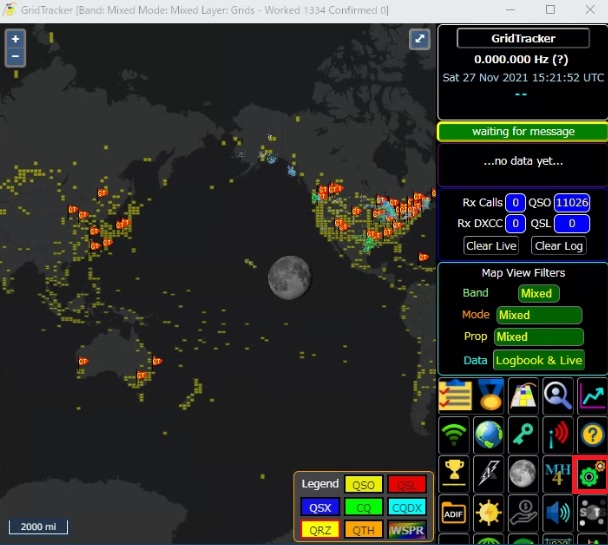Open the Mode filter dropdown
Screen dimensions: 608x545
(539, 315)
